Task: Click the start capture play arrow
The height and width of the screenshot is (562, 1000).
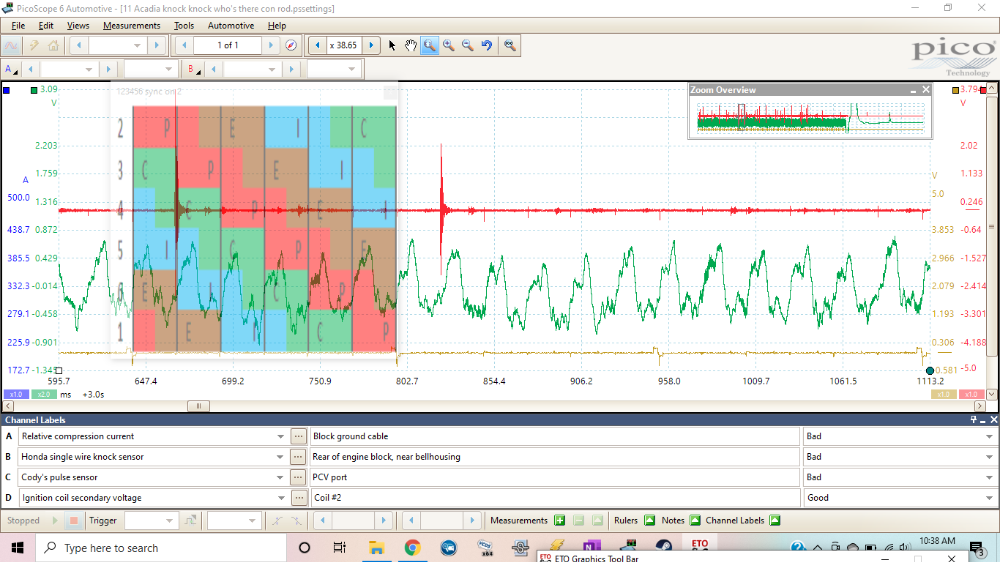Action: click(55, 521)
